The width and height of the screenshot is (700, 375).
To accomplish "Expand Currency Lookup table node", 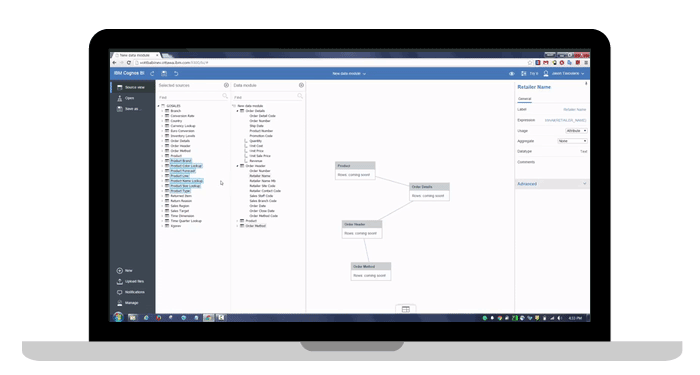I will [162, 126].
